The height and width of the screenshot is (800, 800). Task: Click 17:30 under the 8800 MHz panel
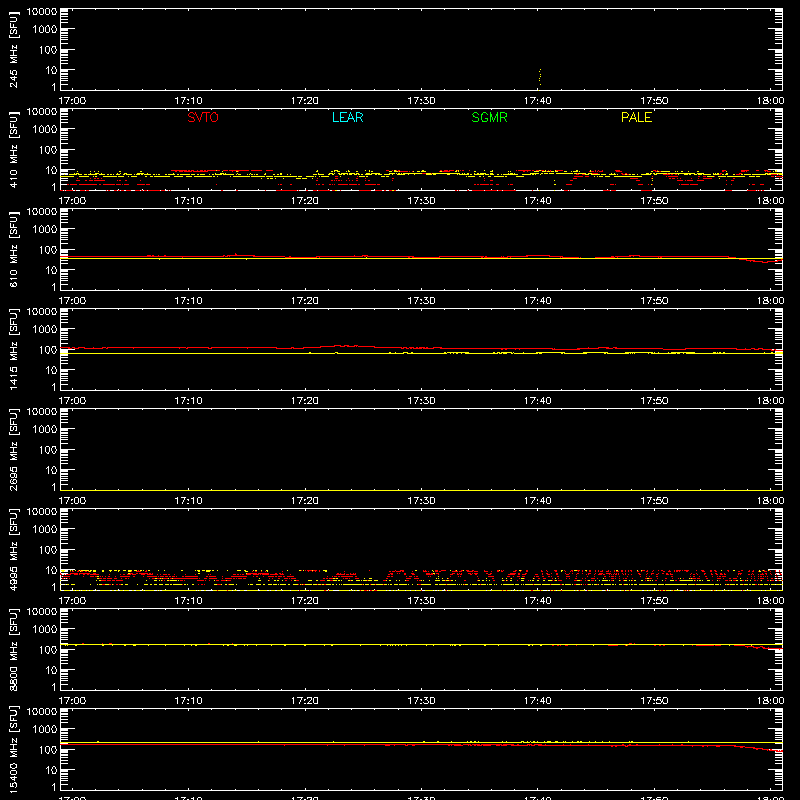click(421, 701)
